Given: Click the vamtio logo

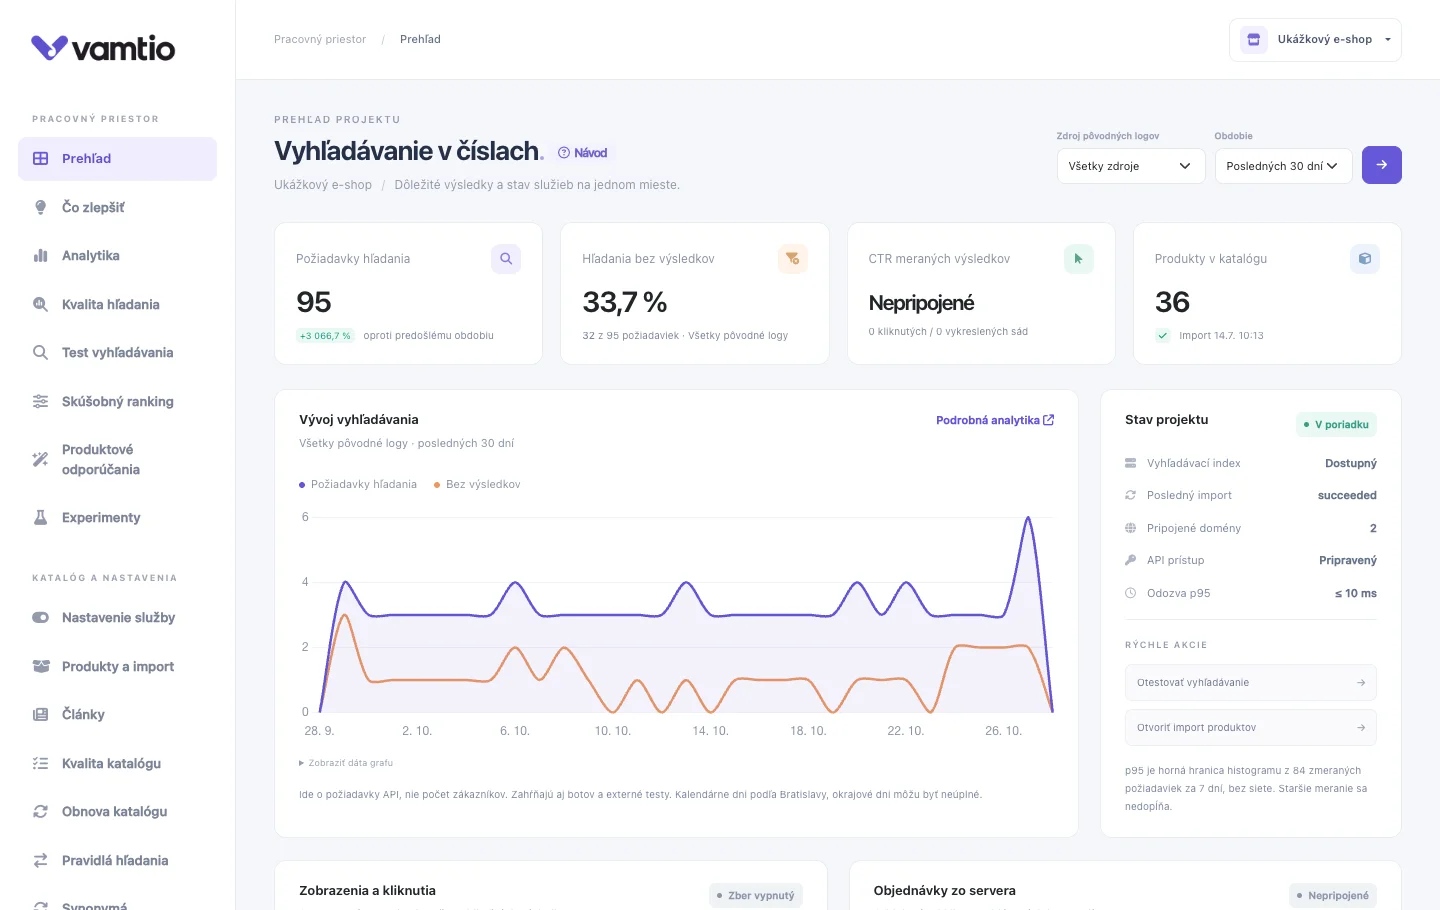Looking at the screenshot, I should click(x=103, y=48).
